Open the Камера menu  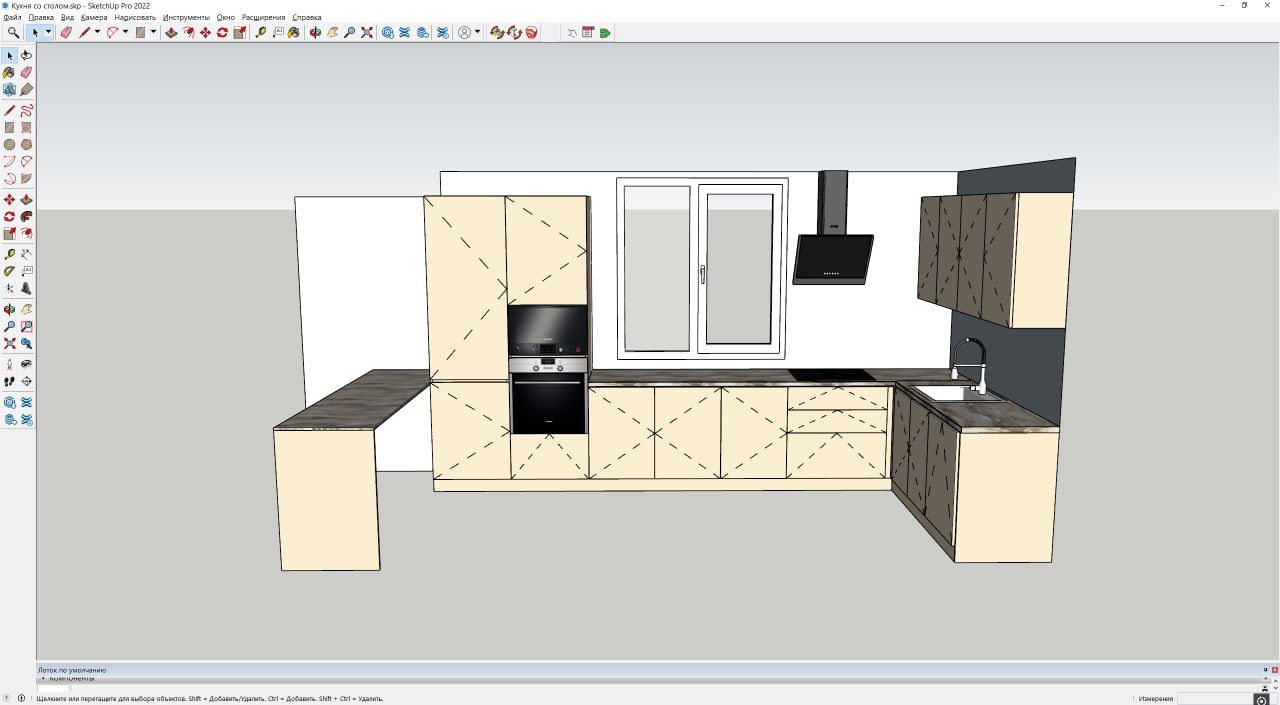94,17
